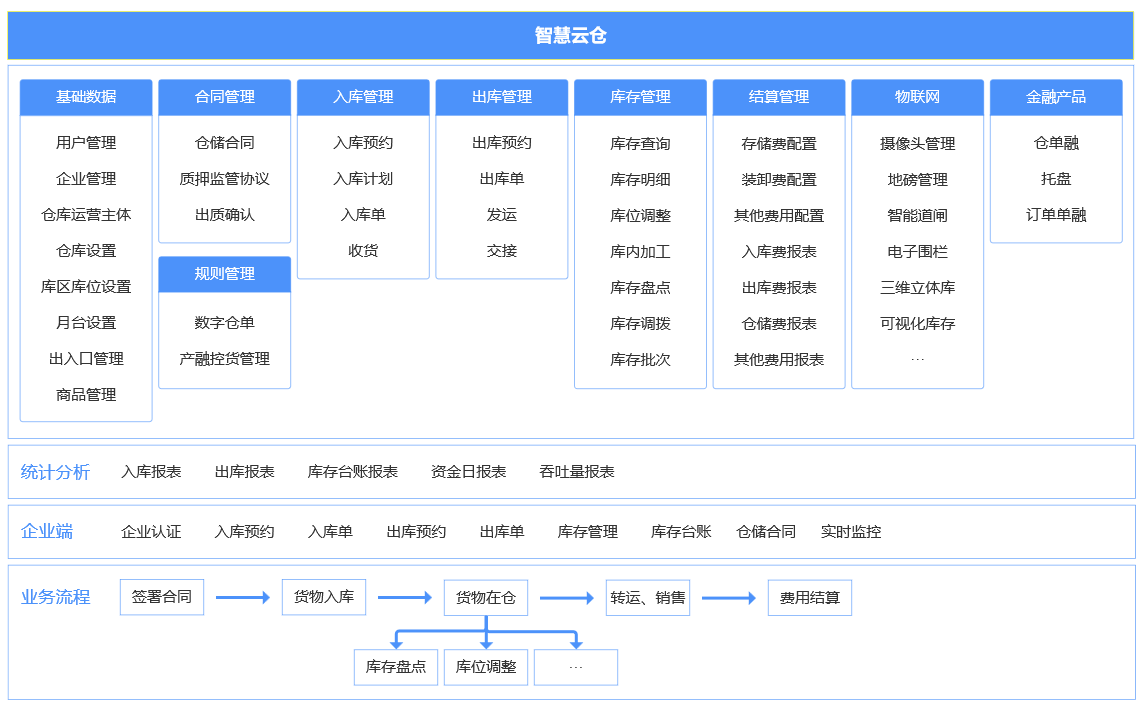Viewport: 1145px width, 708px height.
Task: Click 装卸费配置 in 结算管理
Action: click(x=779, y=180)
